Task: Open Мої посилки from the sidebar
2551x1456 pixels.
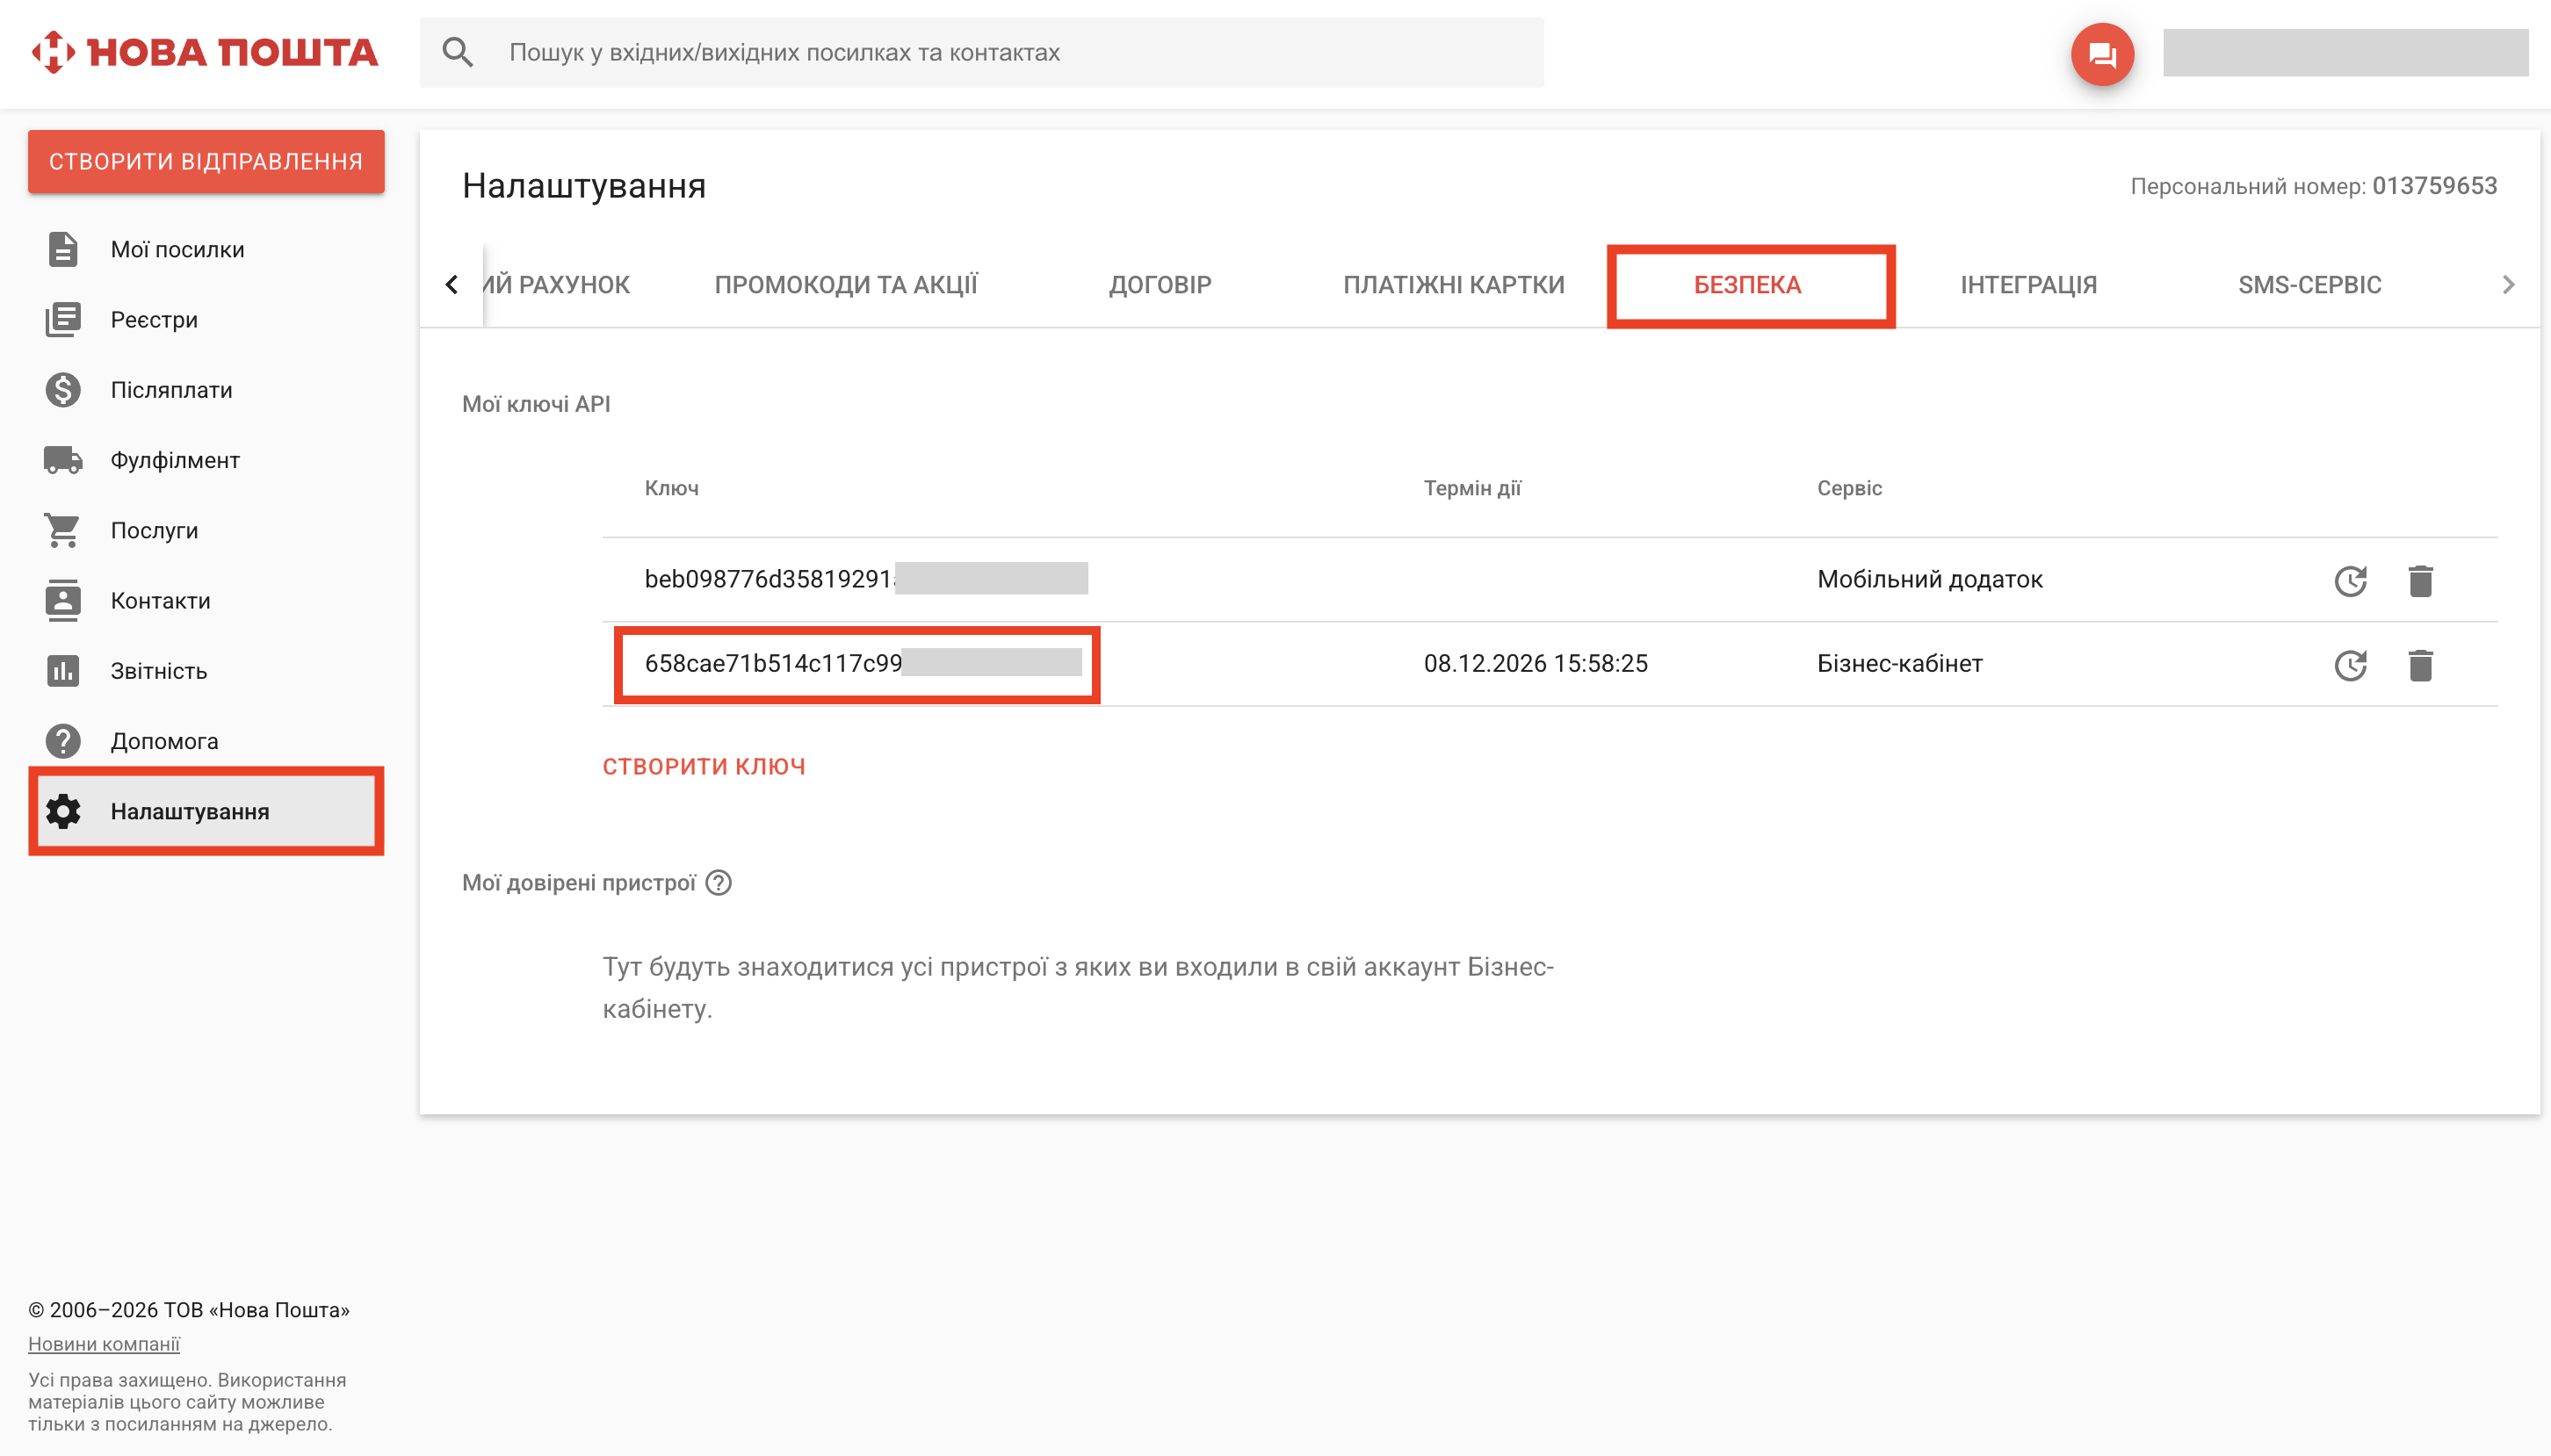Action: coord(177,249)
